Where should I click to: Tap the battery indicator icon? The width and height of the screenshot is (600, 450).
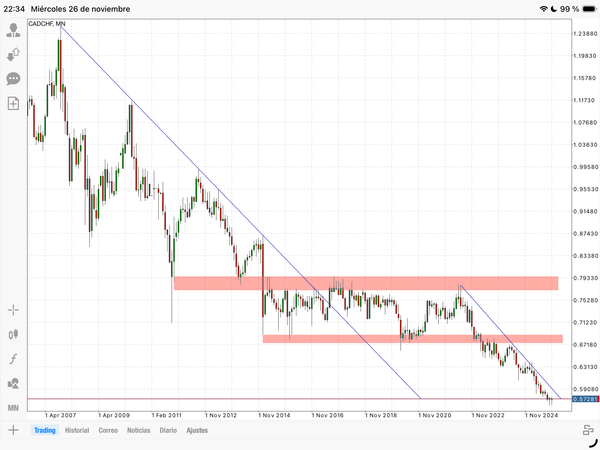point(589,9)
